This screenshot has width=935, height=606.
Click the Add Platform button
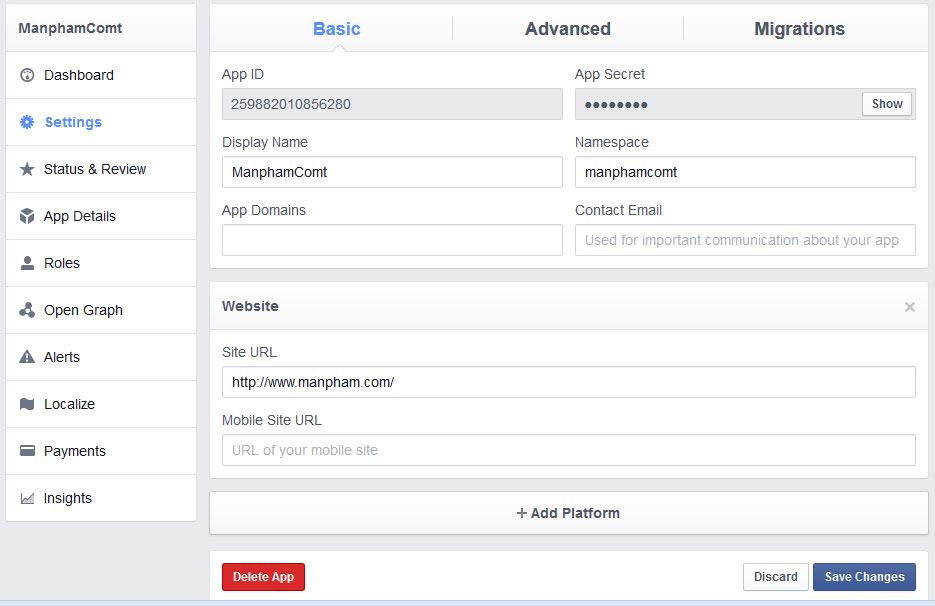[x=568, y=513]
